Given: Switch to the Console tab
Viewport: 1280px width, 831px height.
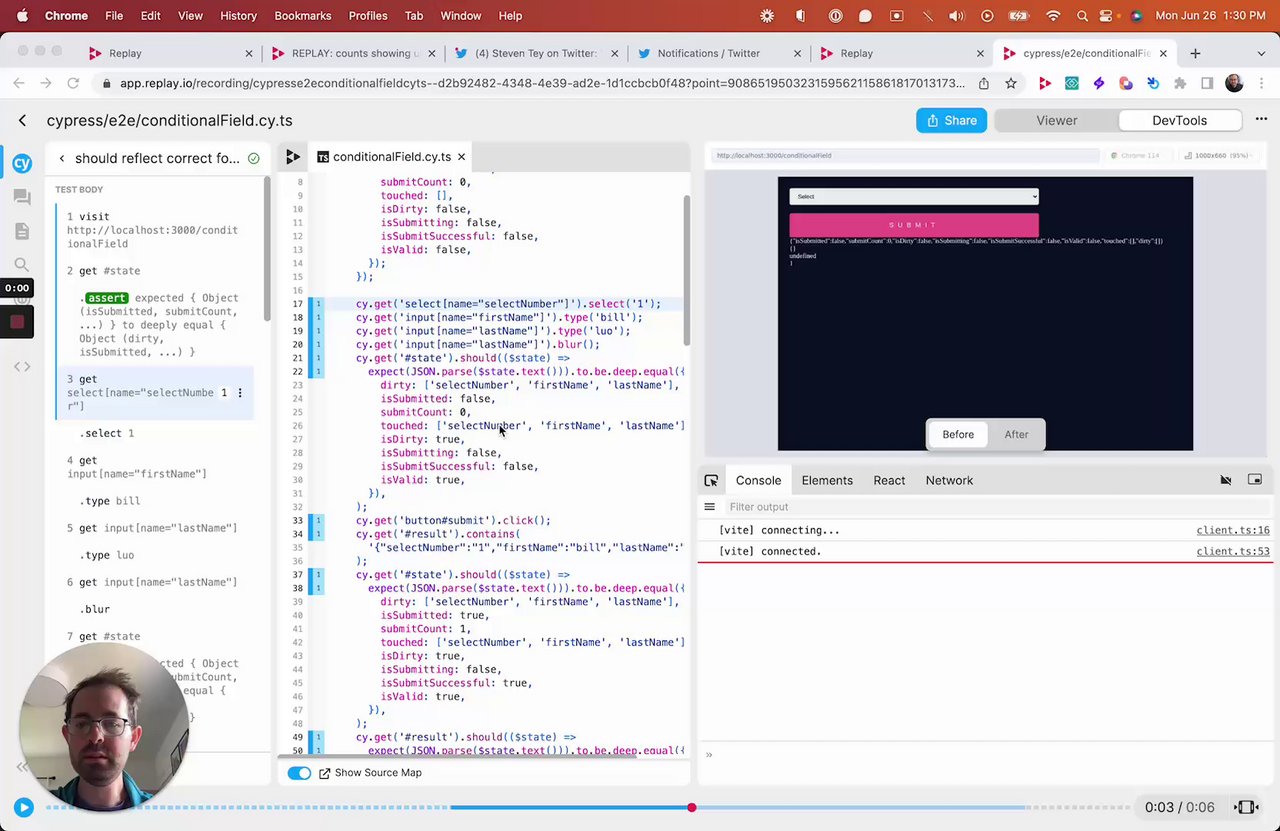Looking at the screenshot, I should [758, 480].
